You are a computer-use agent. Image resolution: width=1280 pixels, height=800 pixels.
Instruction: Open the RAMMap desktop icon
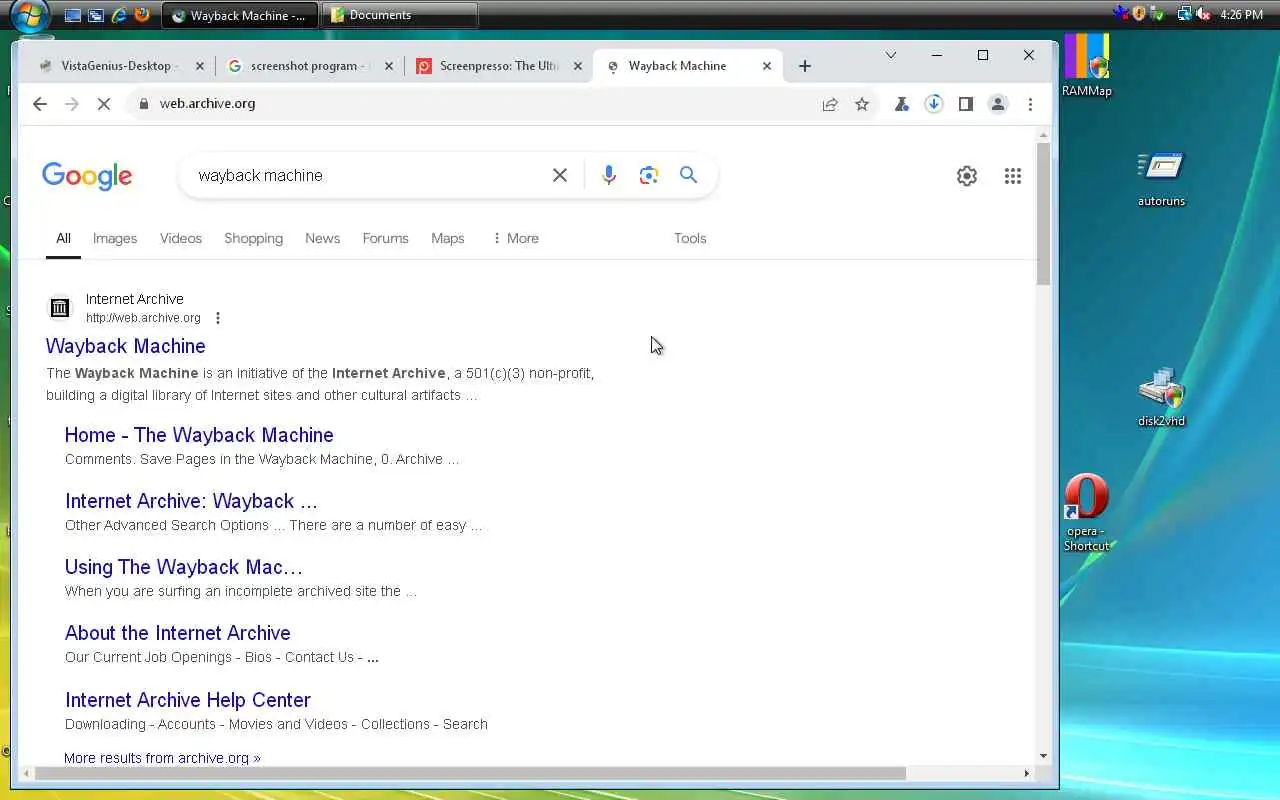click(1087, 66)
